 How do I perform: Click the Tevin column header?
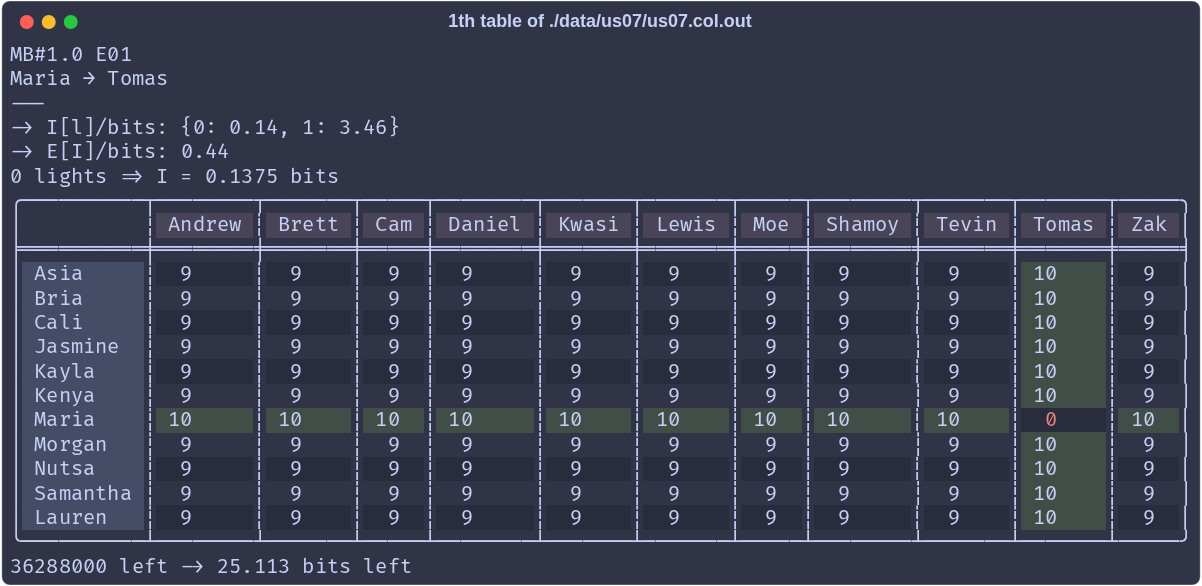click(x=966, y=224)
